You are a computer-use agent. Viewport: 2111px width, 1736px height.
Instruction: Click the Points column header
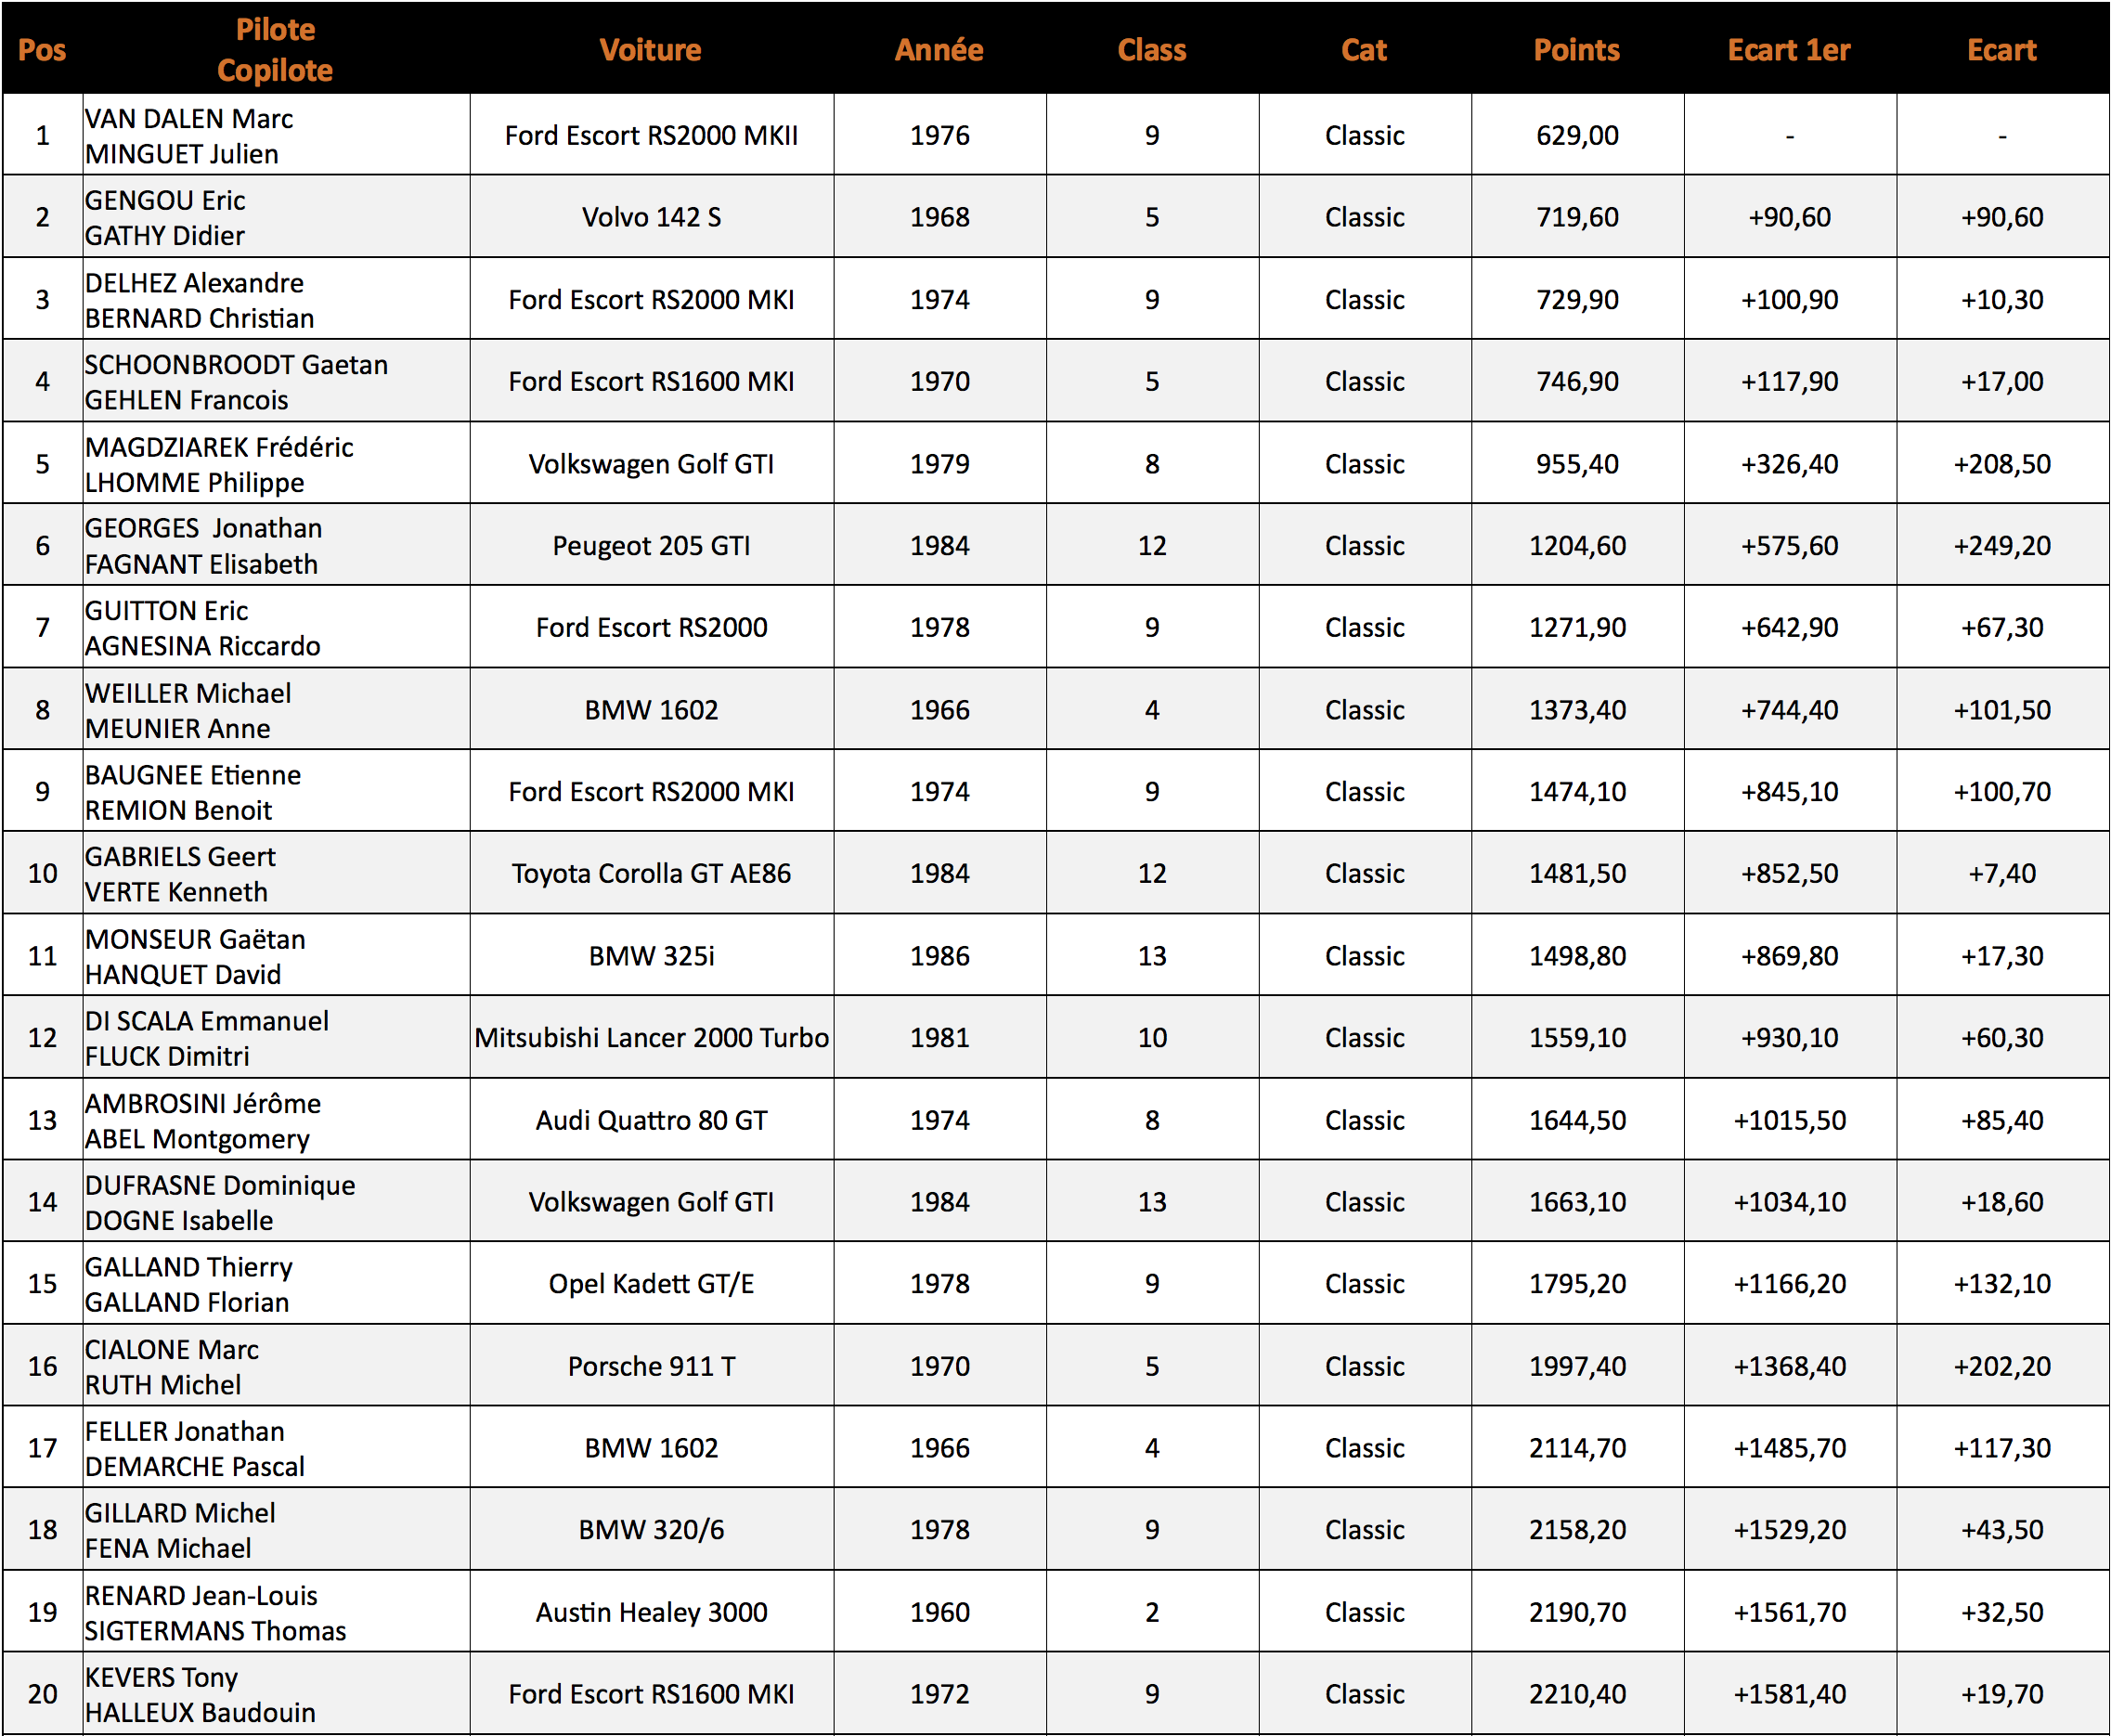[x=1576, y=50]
